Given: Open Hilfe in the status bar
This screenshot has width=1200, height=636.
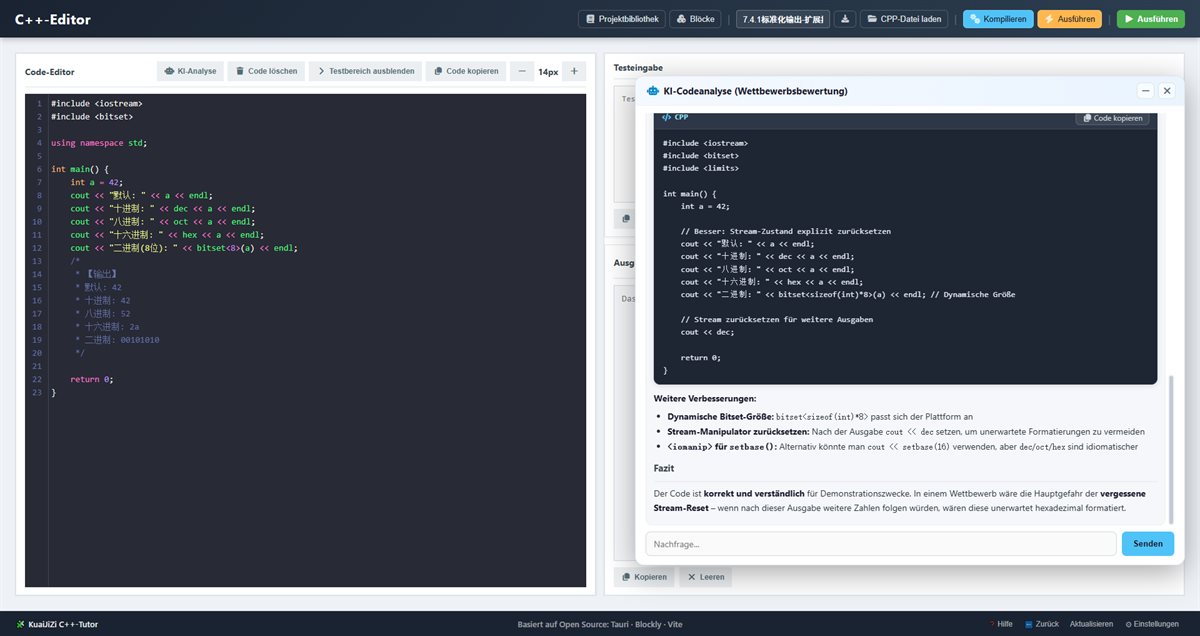Looking at the screenshot, I should click(999, 624).
